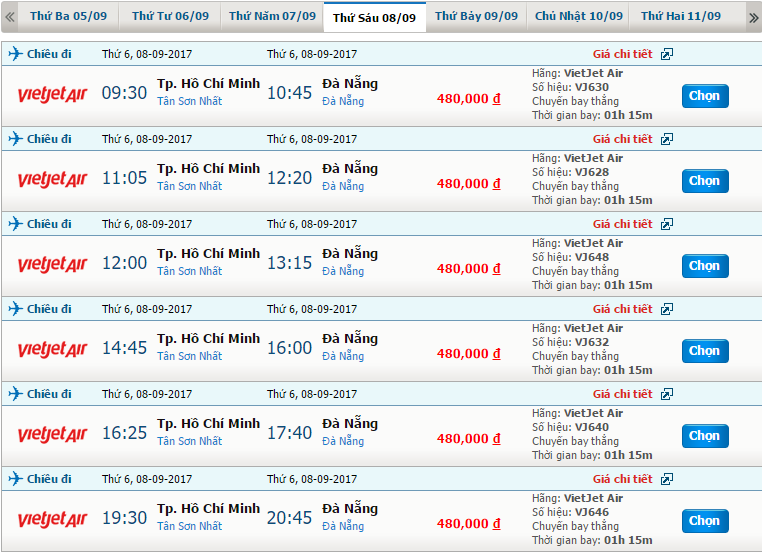Screen dimensions: 762x552
Task: Click 480,000 đ price of 11:05 flight
Action: click(x=468, y=184)
